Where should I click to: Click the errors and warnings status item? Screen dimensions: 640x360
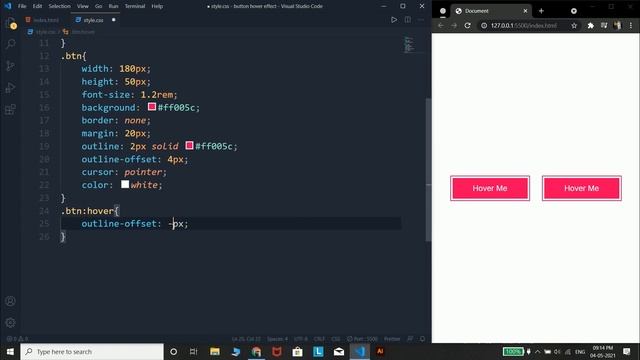coord(17,339)
